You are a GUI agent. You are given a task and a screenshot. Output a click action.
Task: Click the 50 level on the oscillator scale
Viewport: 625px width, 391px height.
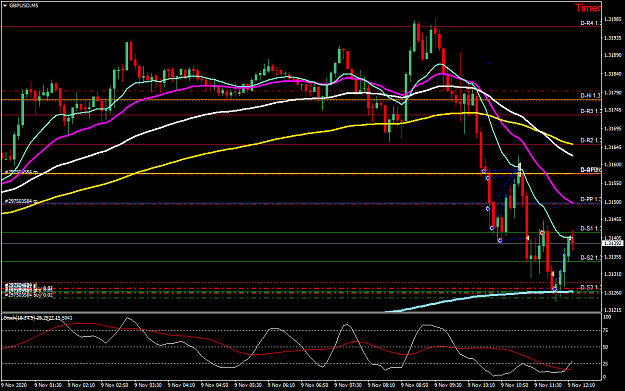click(605, 347)
